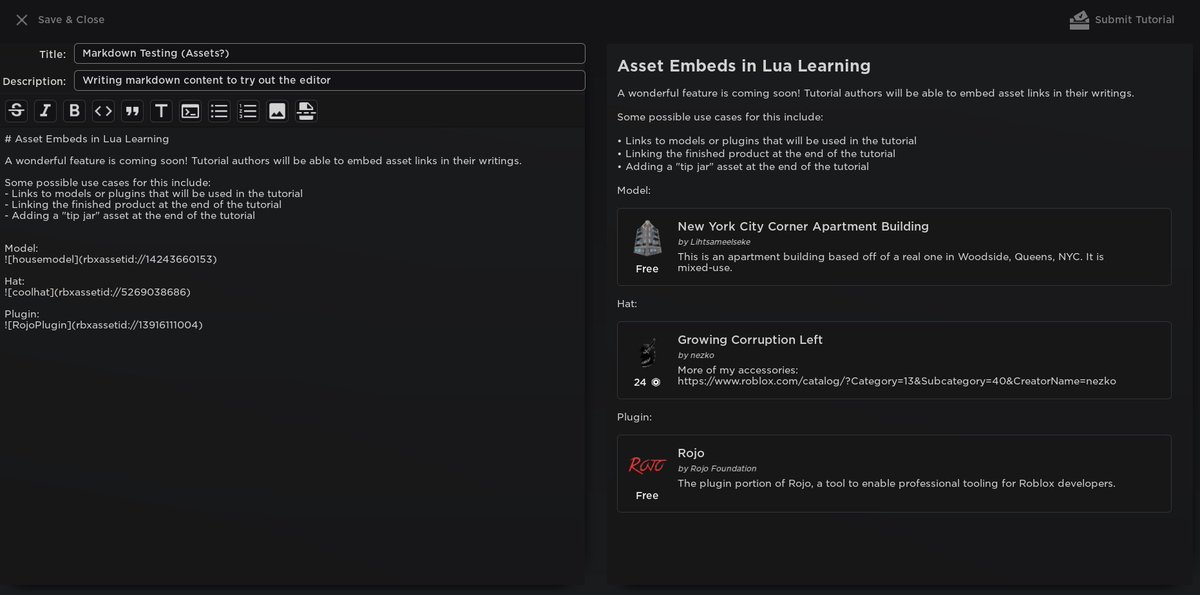Apply strikethrough formatting
This screenshot has width=1200, height=595.
[16, 111]
